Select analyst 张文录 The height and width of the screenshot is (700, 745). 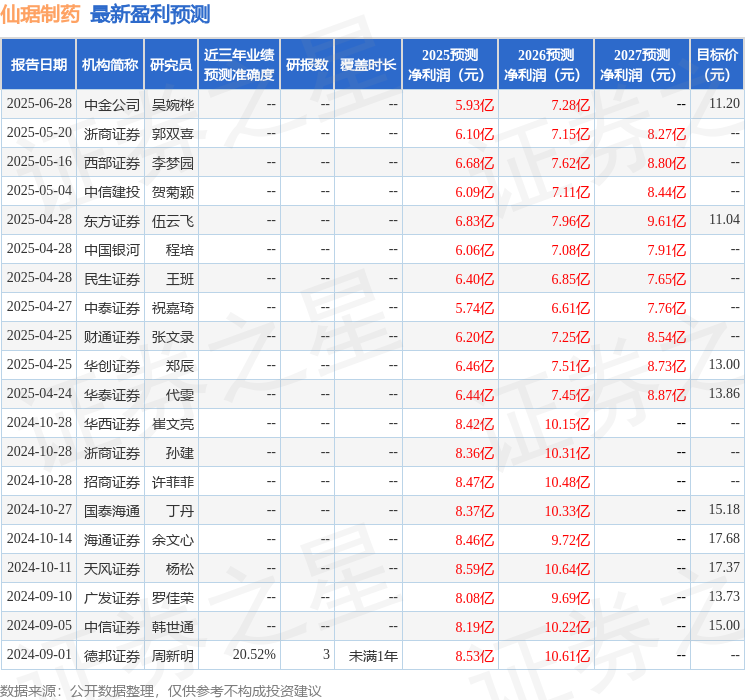tap(172, 337)
